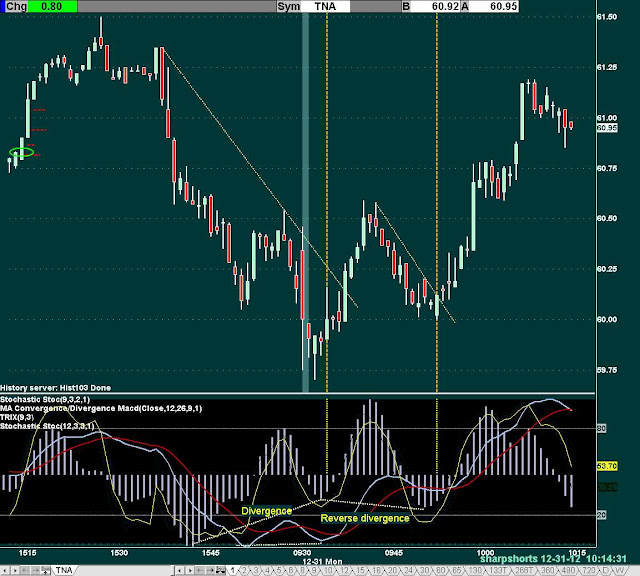Screen dimensions: 640x576
Task: Click the Sym field containing TNA
Action: (325, 6)
